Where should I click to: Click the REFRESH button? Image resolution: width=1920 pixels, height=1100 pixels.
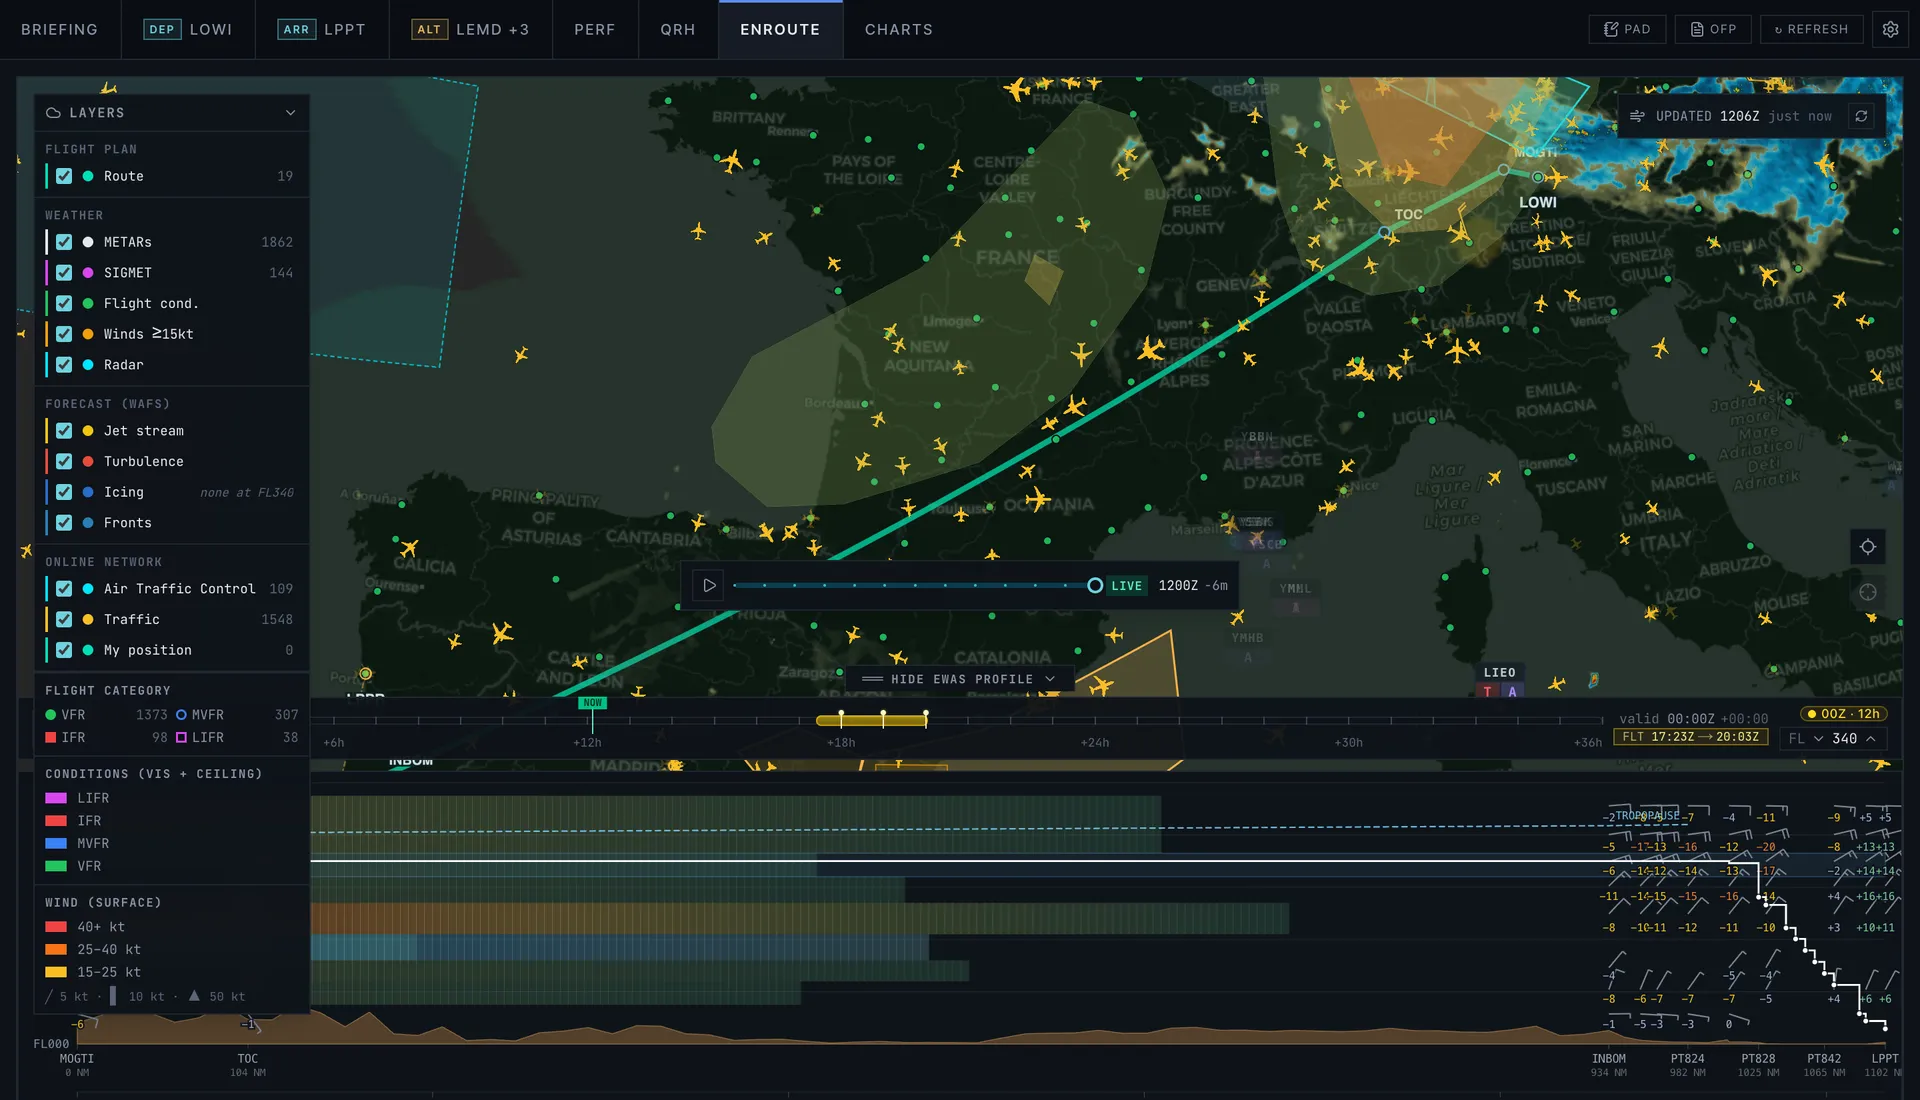1811,29
